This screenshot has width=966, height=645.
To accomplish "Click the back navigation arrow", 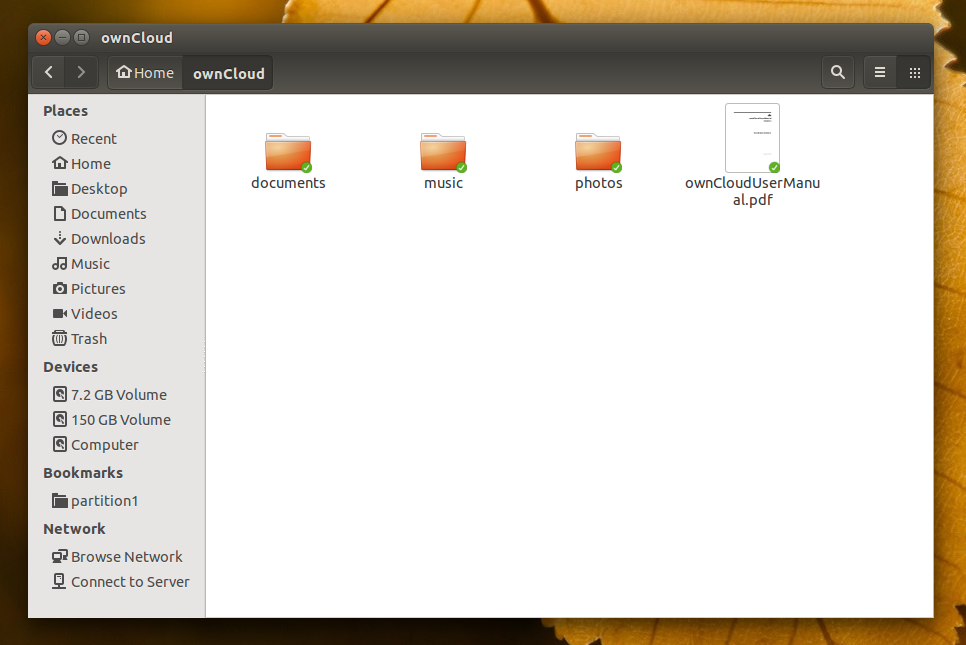I will pyautogui.click(x=48, y=72).
